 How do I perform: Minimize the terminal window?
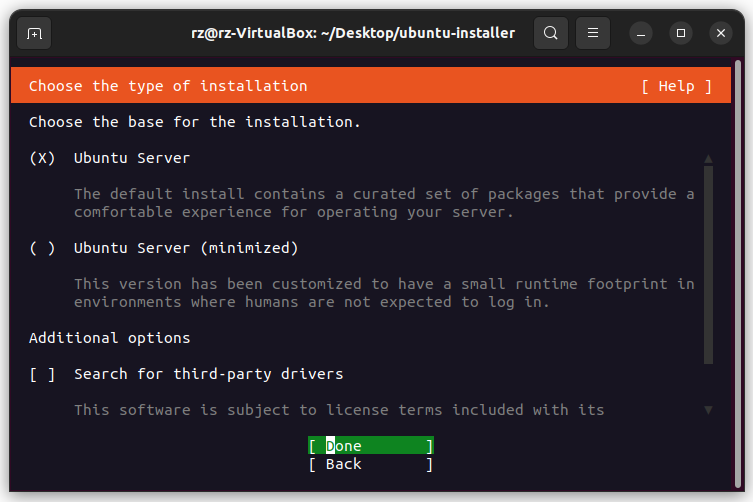pyautogui.click(x=642, y=33)
